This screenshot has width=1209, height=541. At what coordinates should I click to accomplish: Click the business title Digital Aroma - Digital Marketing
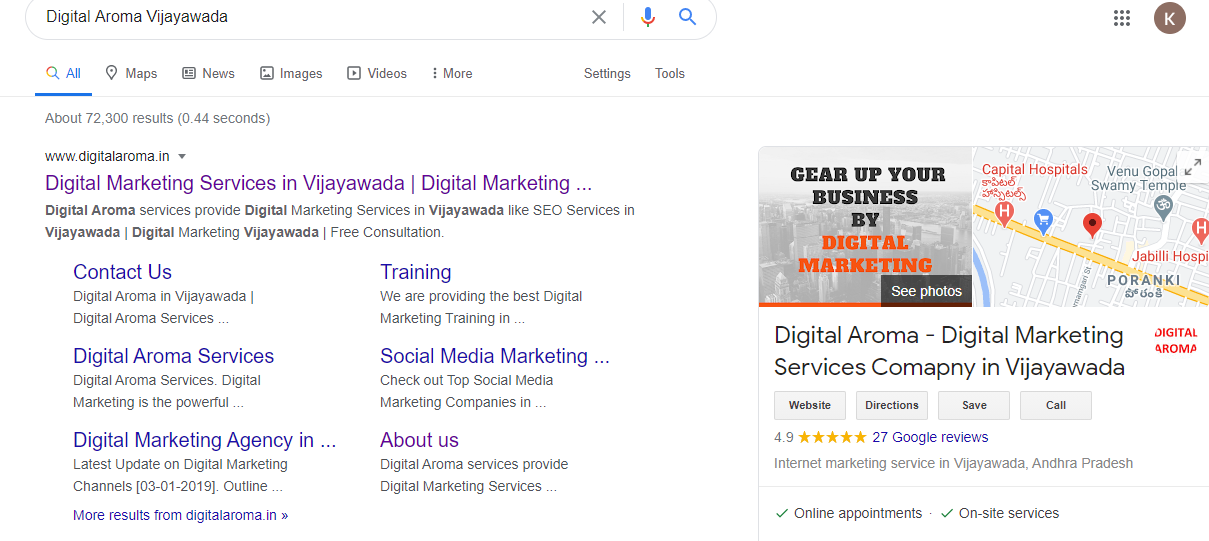coord(949,351)
